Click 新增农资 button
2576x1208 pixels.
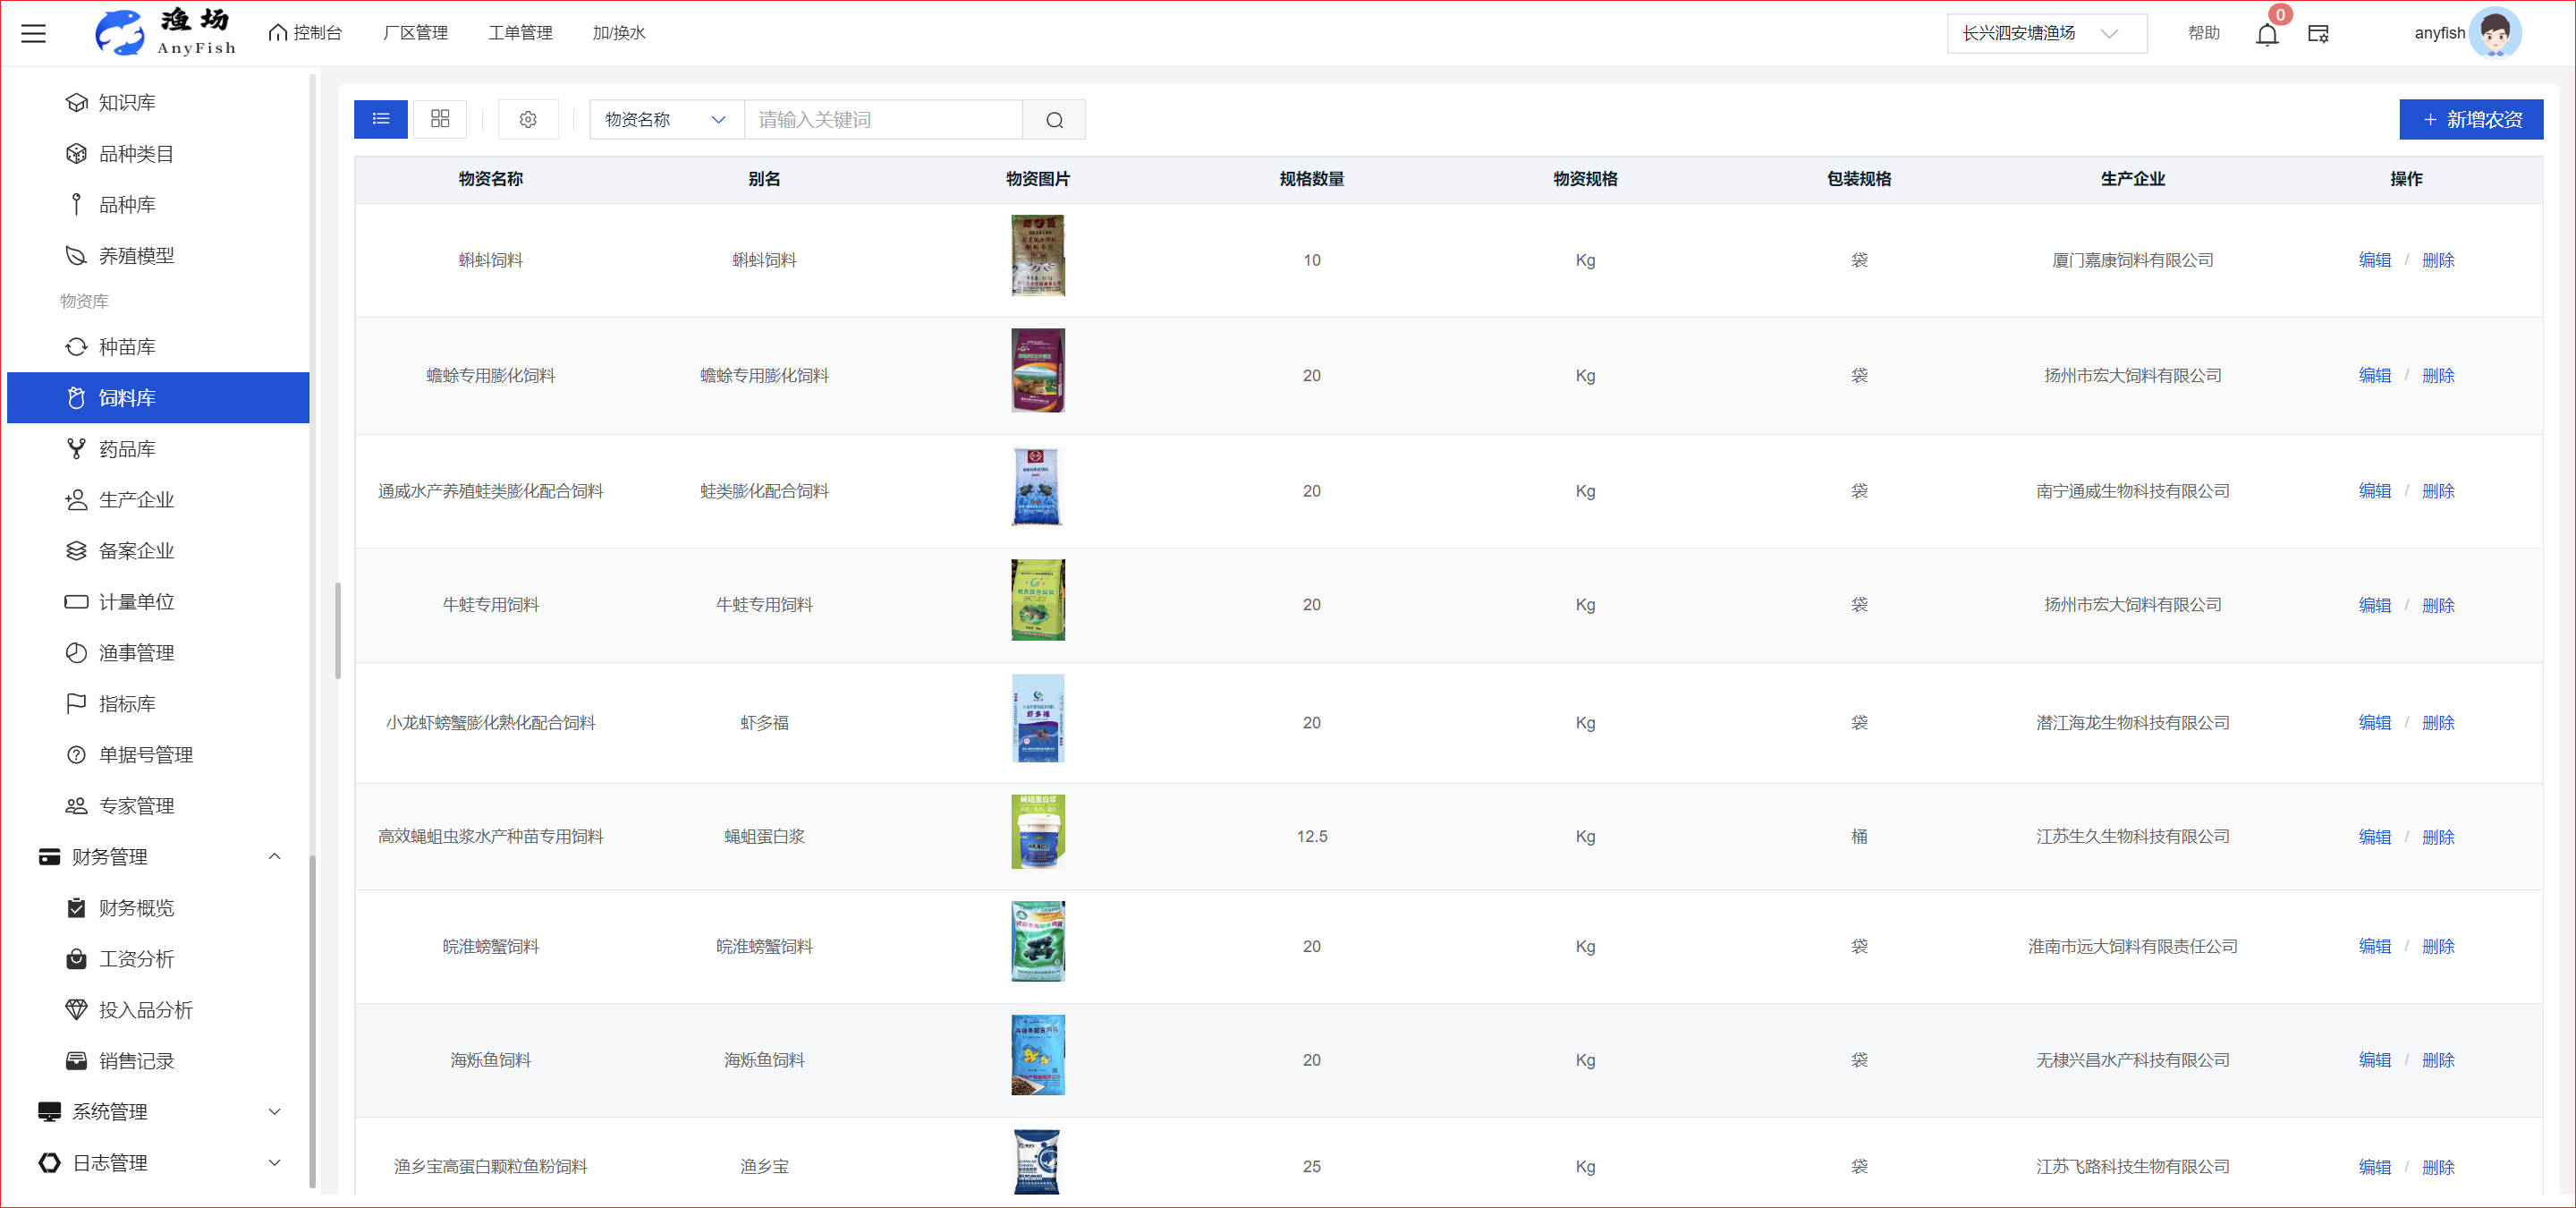2470,120
